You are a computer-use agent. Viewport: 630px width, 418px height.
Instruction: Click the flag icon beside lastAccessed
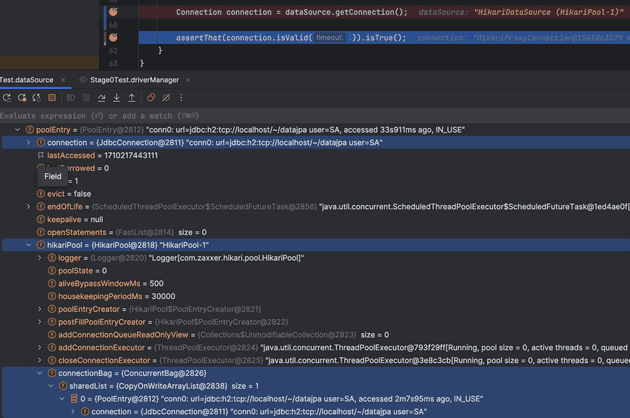coord(41,155)
